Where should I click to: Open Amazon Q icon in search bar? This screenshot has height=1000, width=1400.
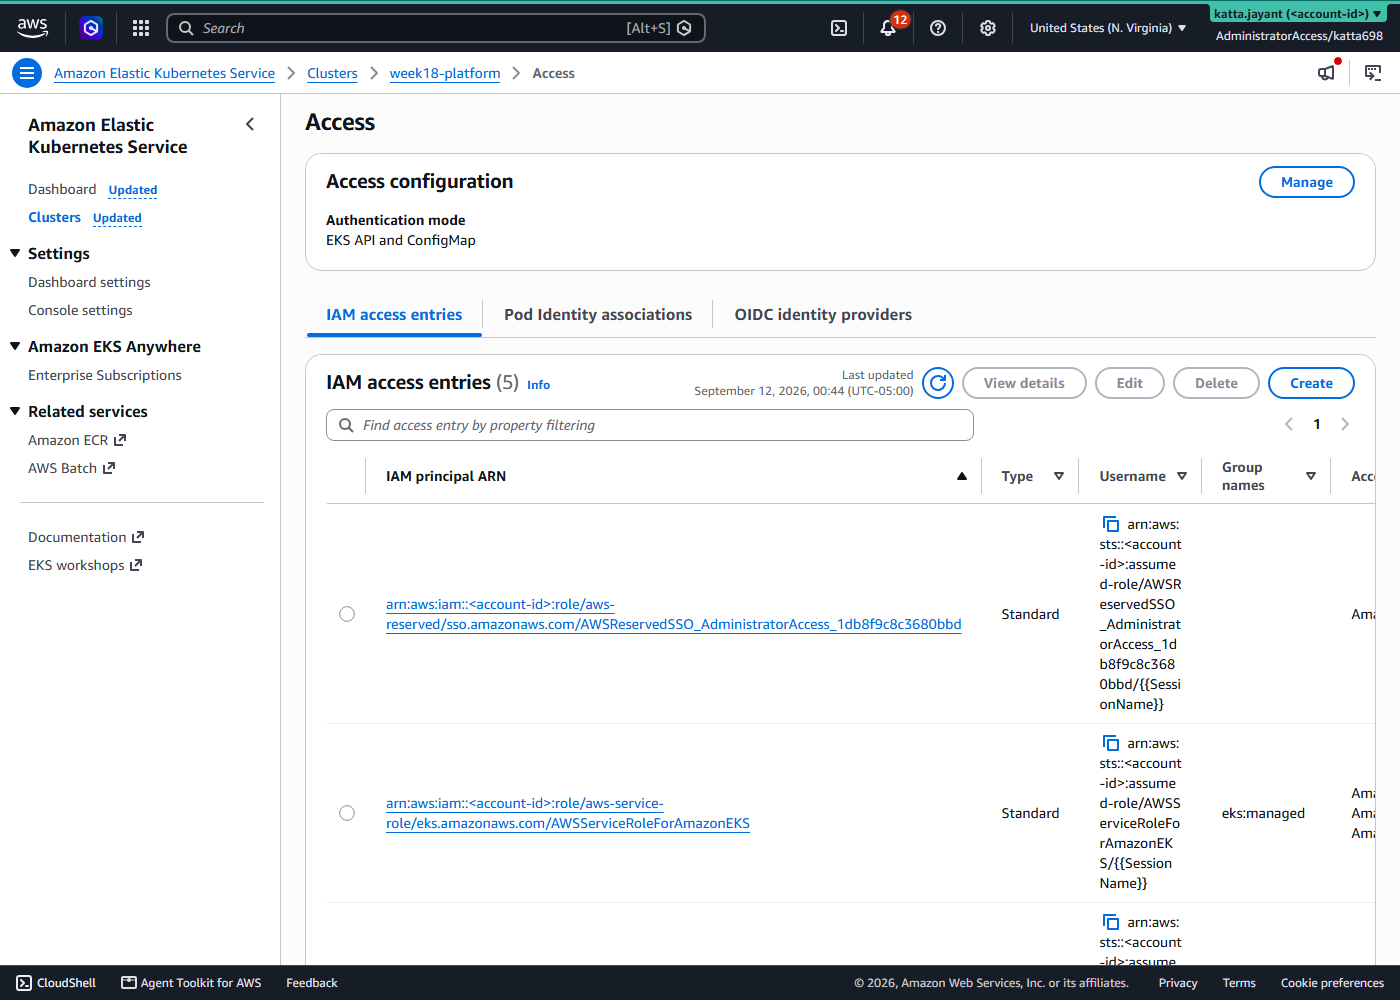[x=685, y=28]
